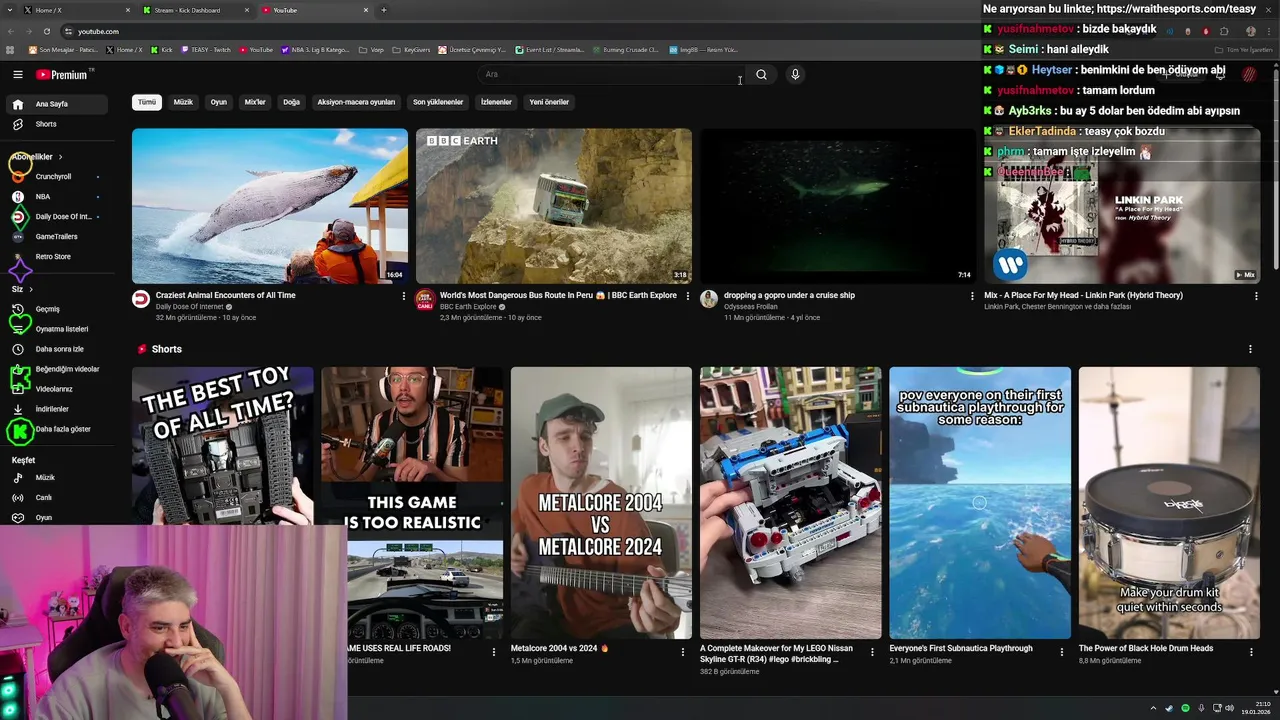Open the LEGO Nissan Skyline short
The height and width of the screenshot is (720, 1280).
791,503
